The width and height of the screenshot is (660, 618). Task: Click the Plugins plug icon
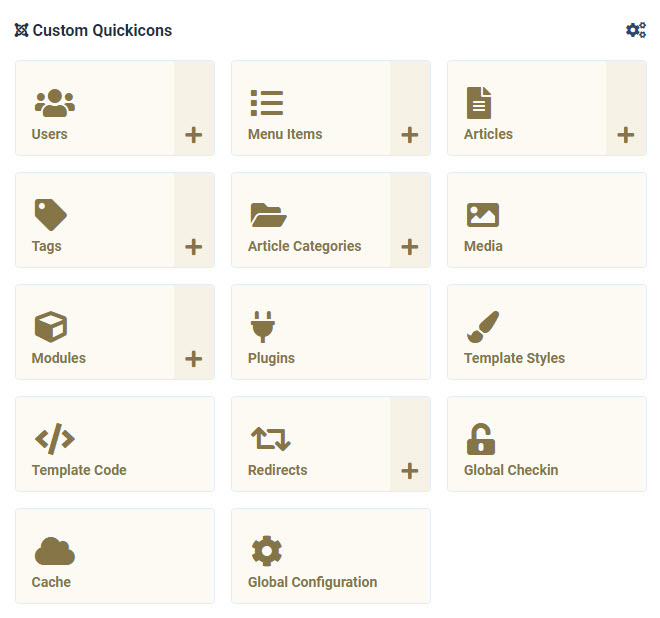pos(263,326)
